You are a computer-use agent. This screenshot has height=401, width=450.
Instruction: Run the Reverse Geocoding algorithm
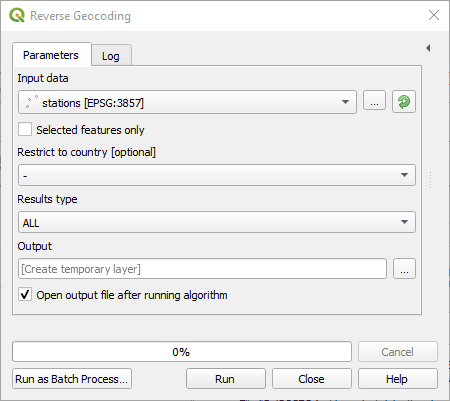(226, 379)
